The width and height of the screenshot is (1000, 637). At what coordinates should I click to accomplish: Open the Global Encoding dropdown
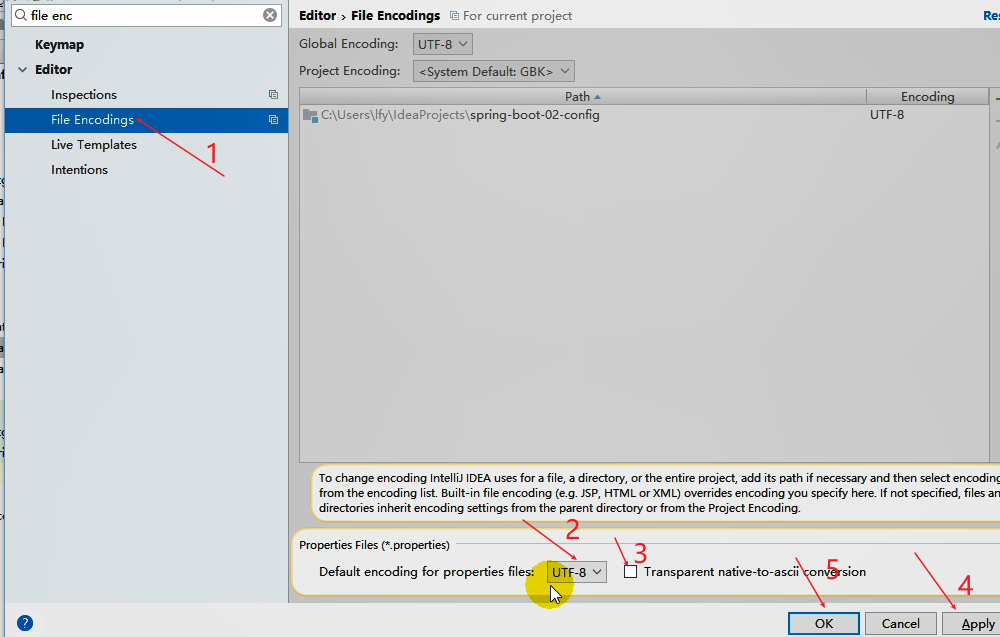[443, 44]
